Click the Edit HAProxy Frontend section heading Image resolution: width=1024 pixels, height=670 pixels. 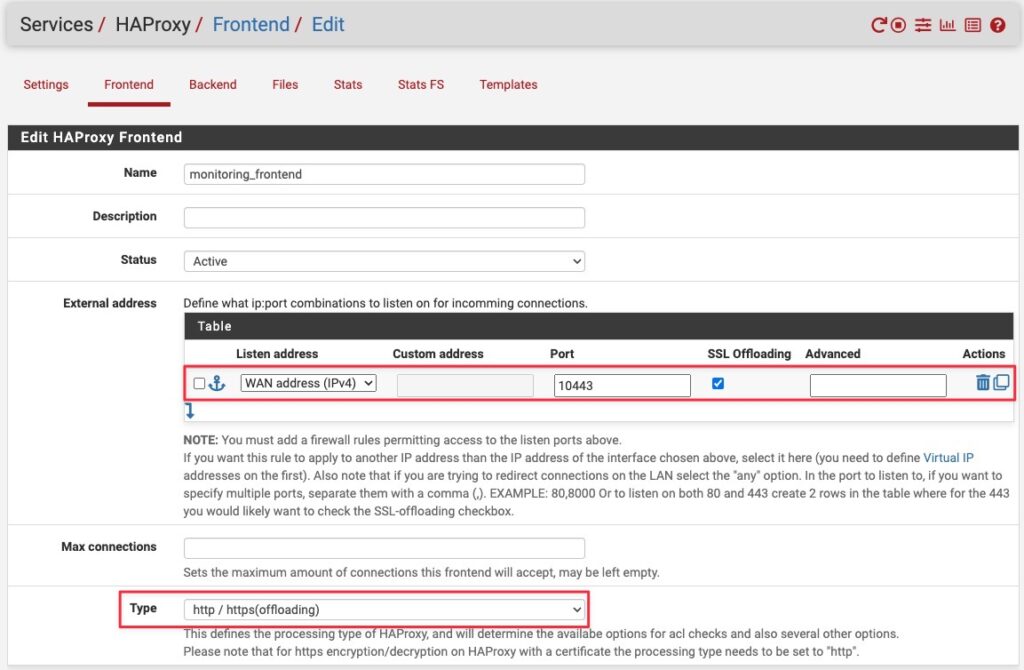click(x=101, y=137)
